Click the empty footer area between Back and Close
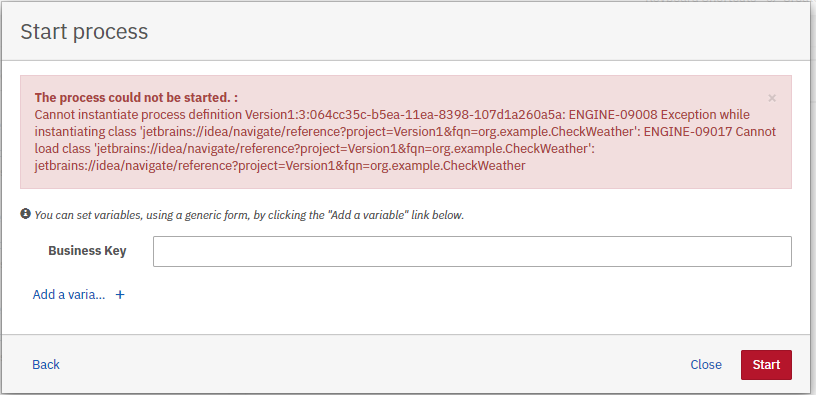This screenshot has height=395, width=816. pos(375,364)
